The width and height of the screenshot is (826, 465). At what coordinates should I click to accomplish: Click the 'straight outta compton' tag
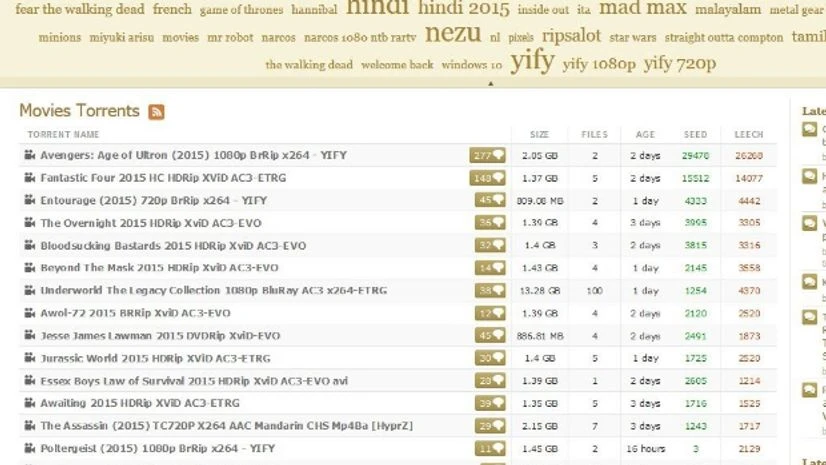click(x=724, y=38)
